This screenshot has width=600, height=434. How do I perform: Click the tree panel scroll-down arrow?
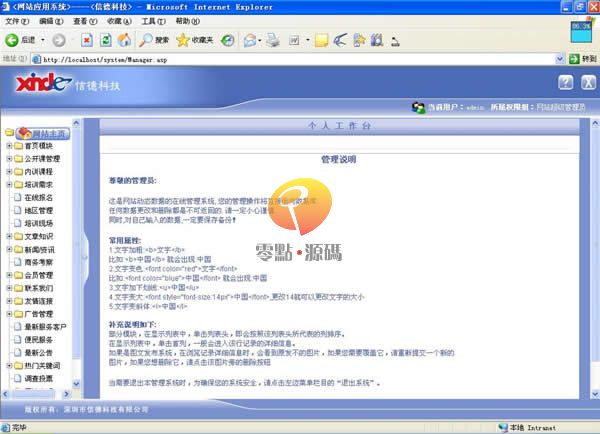(76, 383)
